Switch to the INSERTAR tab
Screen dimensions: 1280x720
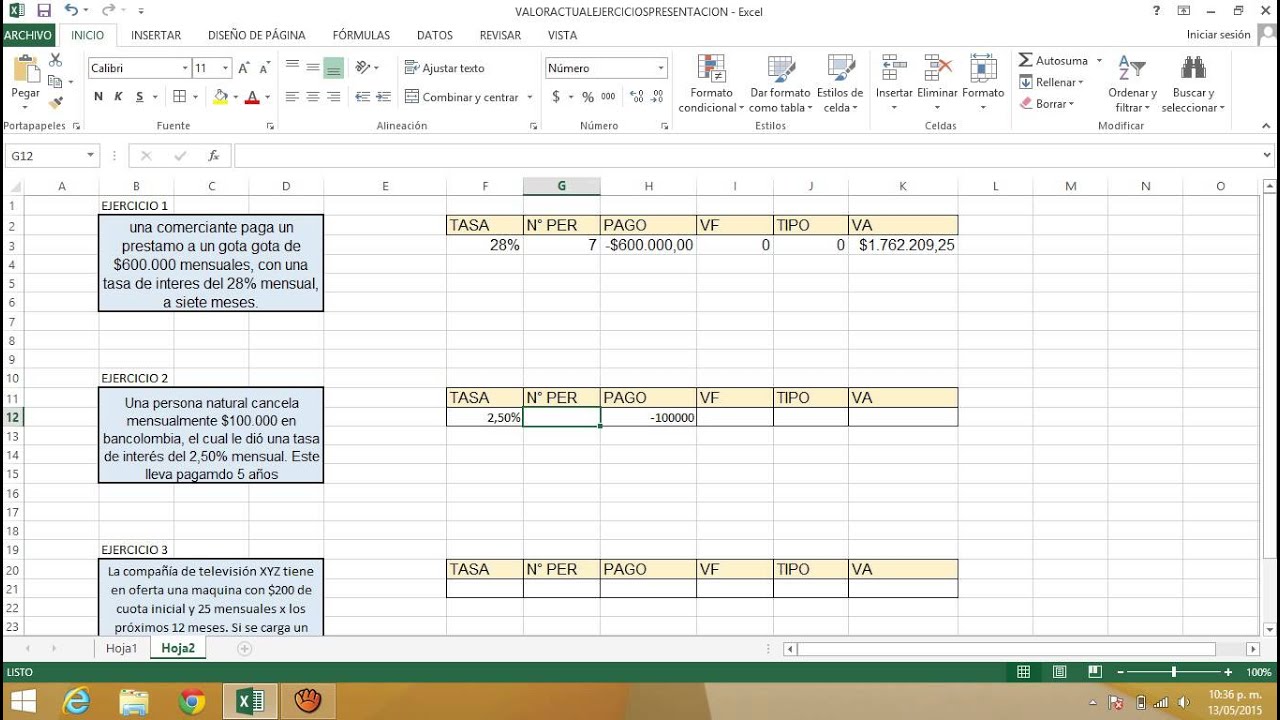pos(156,35)
